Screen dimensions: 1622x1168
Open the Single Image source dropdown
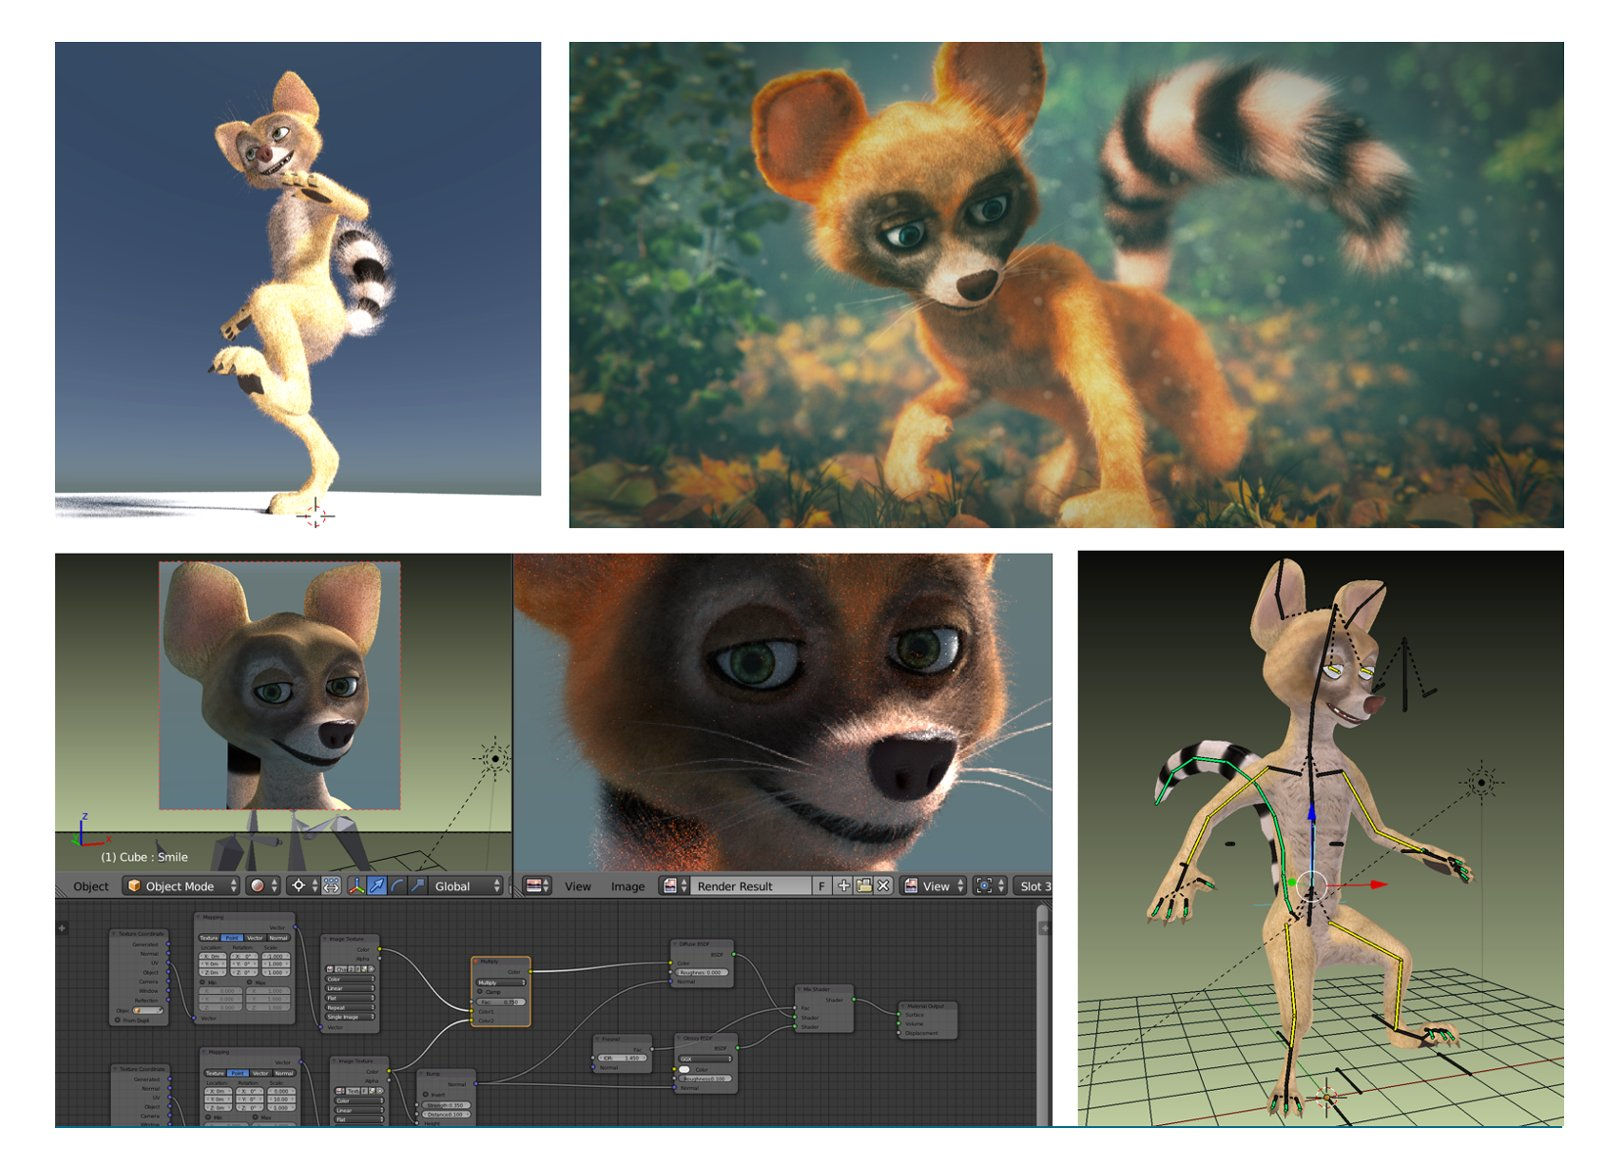350,1017
